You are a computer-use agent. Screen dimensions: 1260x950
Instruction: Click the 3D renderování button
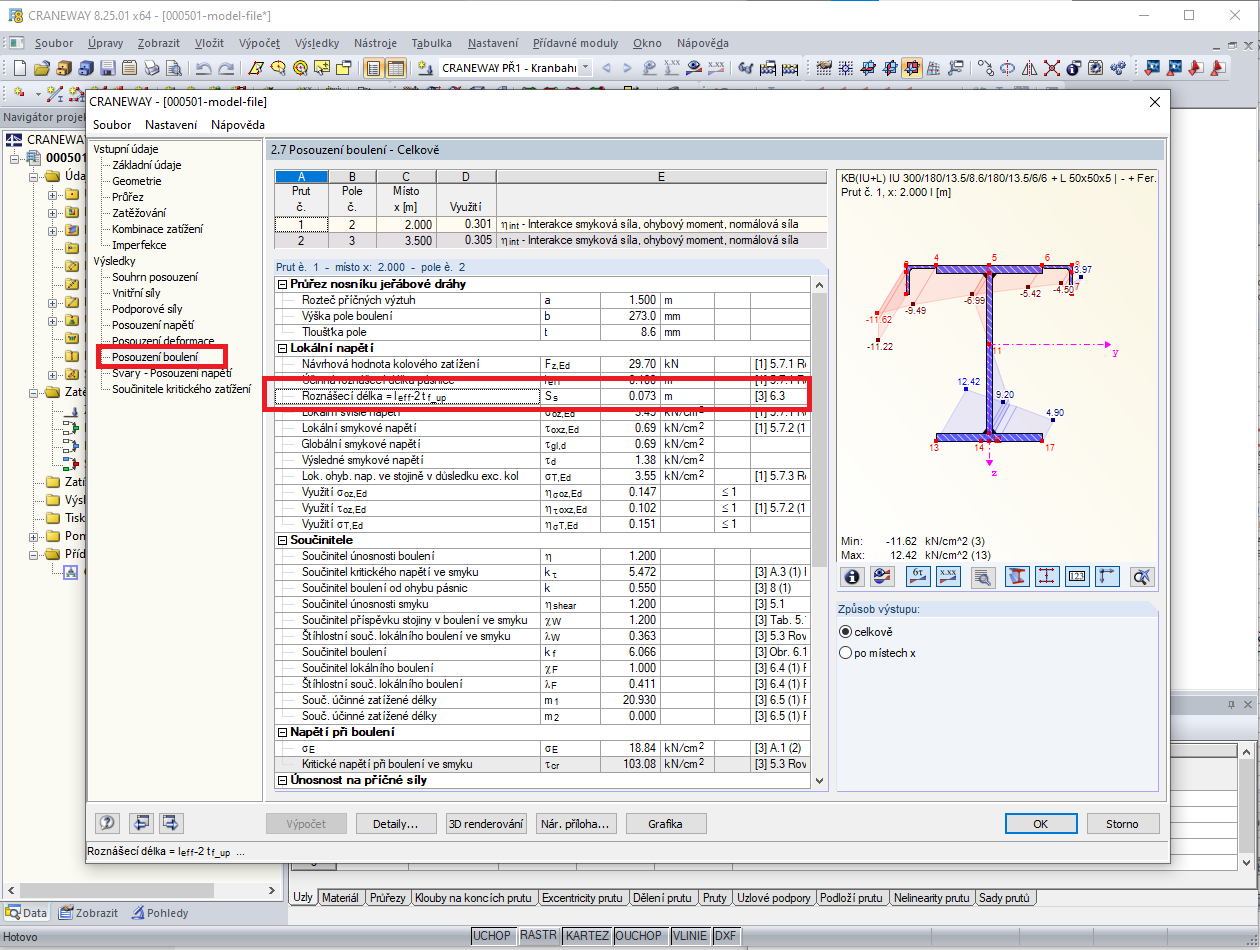tap(487, 824)
